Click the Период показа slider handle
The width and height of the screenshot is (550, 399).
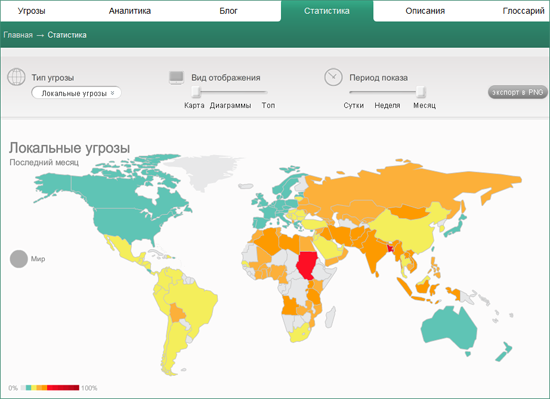point(421,92)
